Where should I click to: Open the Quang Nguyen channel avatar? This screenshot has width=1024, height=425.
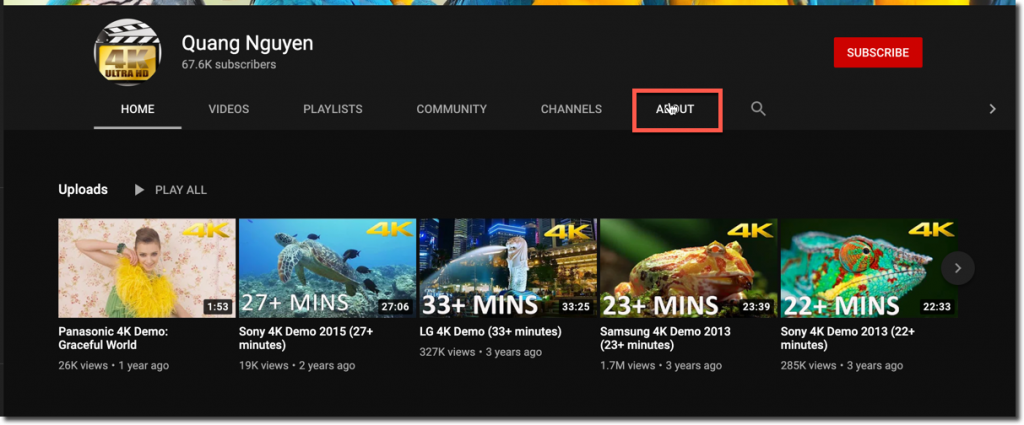127,52
